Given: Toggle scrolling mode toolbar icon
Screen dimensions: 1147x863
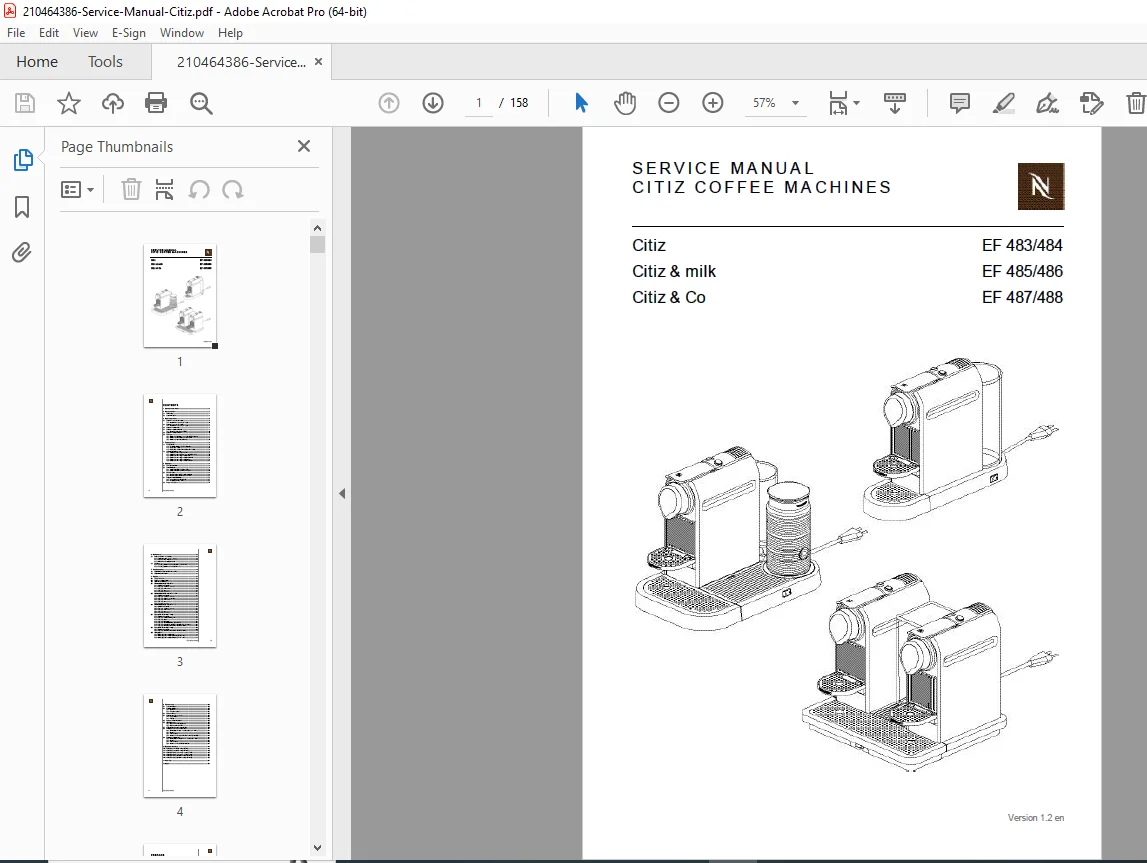Looking at the screenshot, I should pyautogui.click(x=895, y=103).
